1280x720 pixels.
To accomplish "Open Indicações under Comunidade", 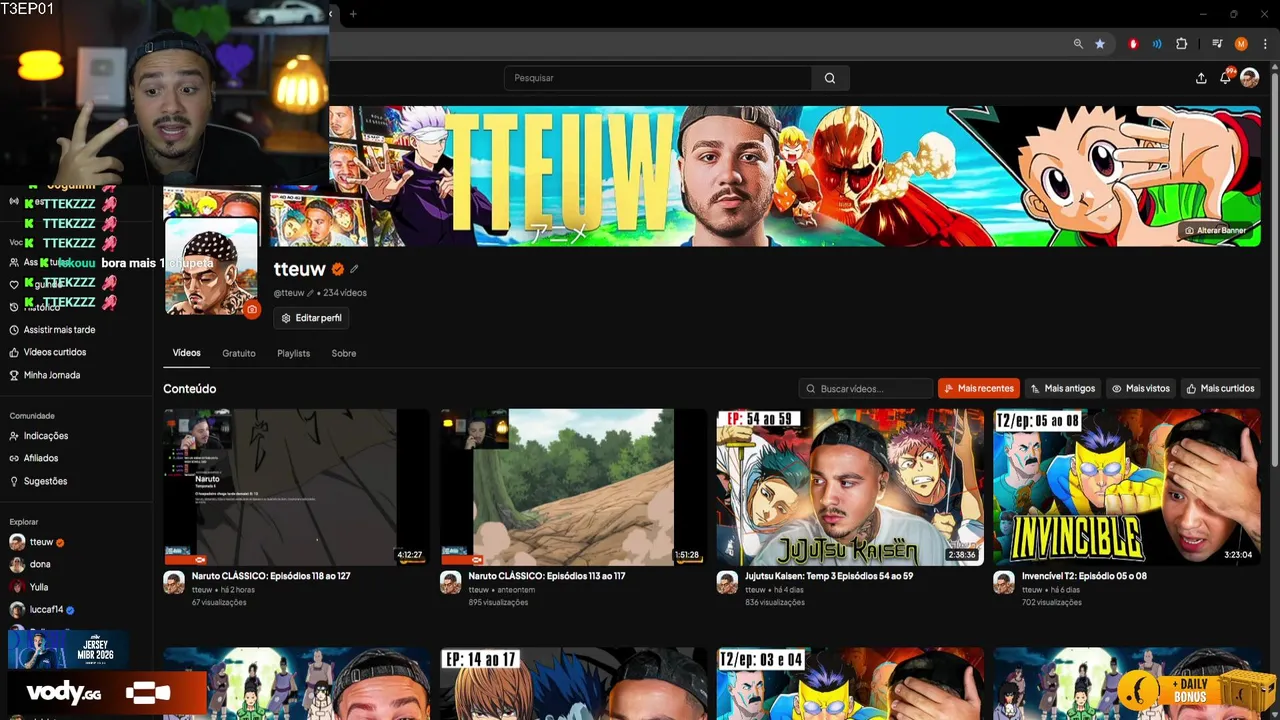I will [46, 436].
